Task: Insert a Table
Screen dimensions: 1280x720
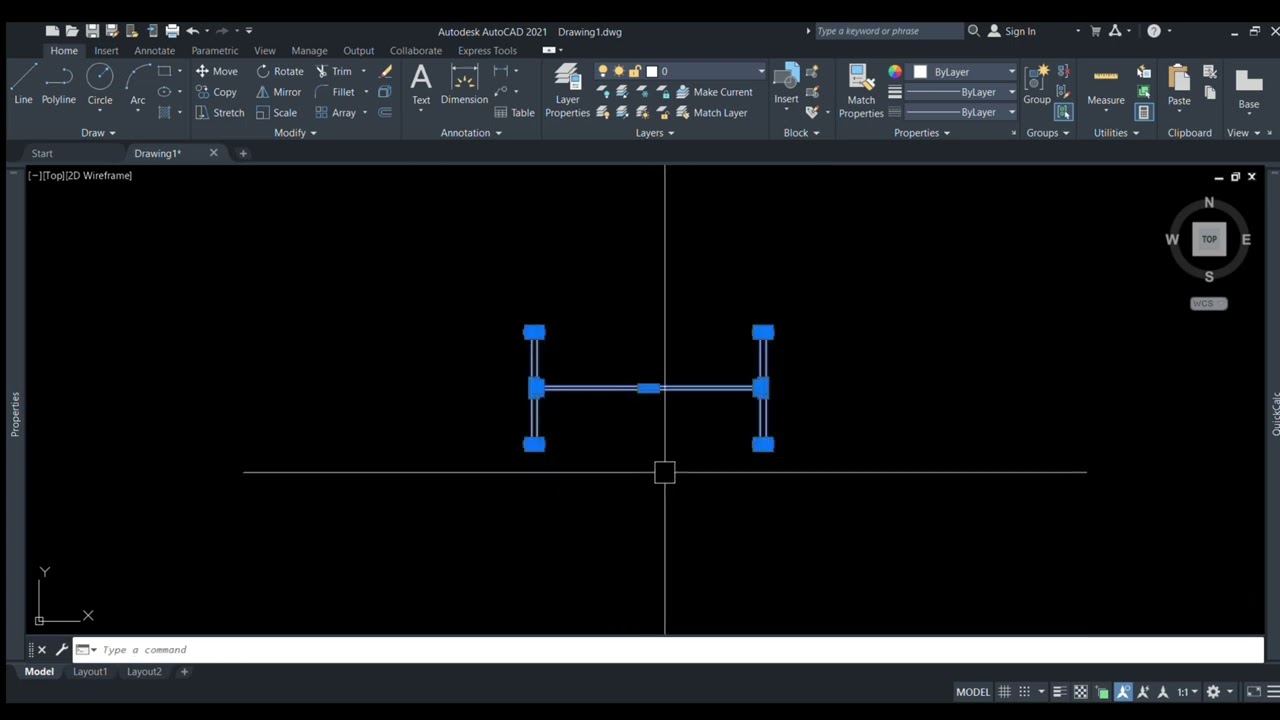Action: pos(515,113)
